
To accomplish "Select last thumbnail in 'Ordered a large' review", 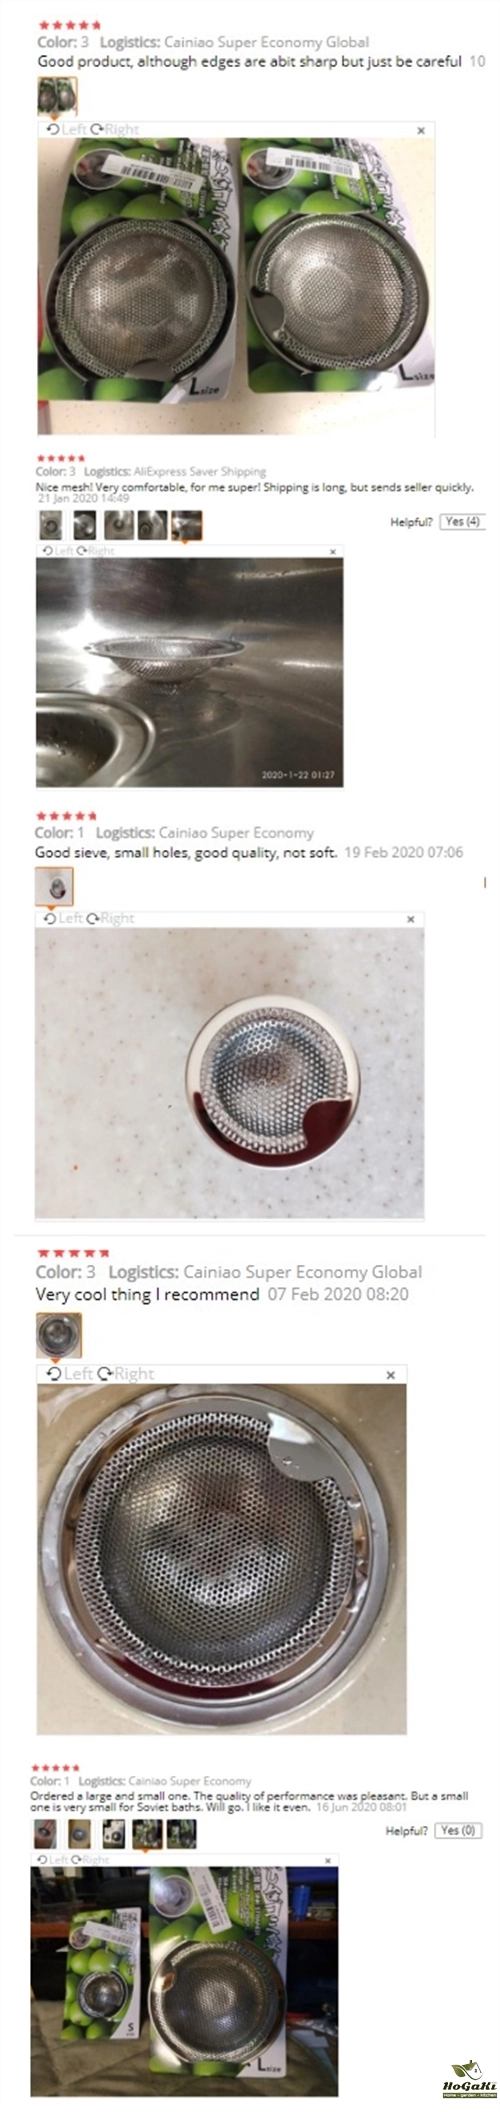I will pos(181,1832).
